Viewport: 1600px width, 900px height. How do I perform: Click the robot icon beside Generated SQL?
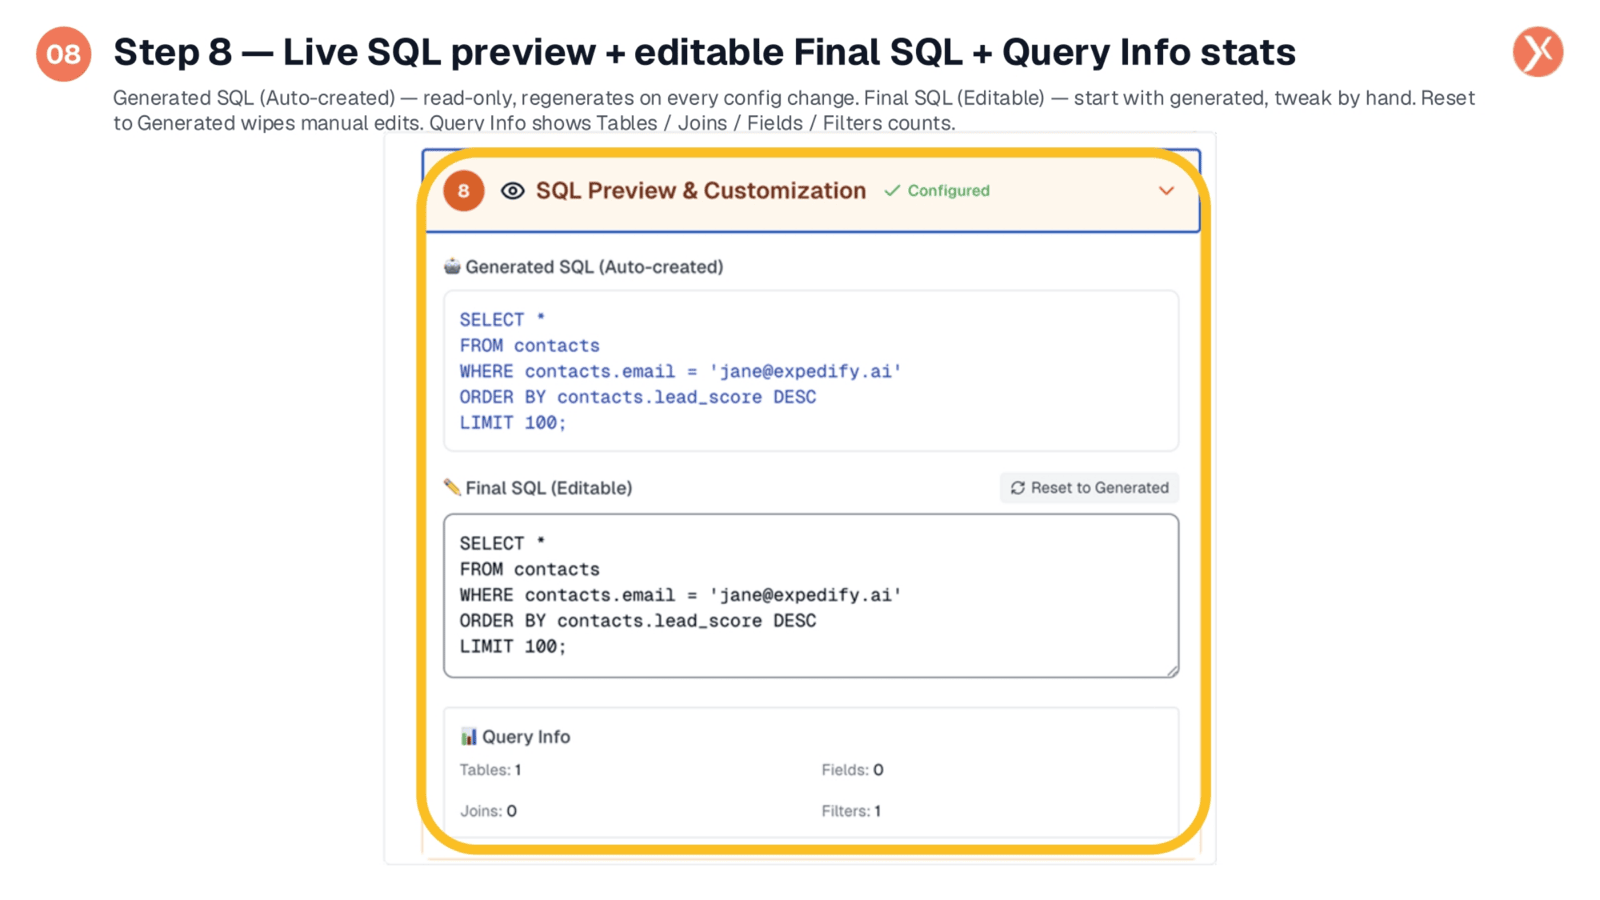[452, 266]
